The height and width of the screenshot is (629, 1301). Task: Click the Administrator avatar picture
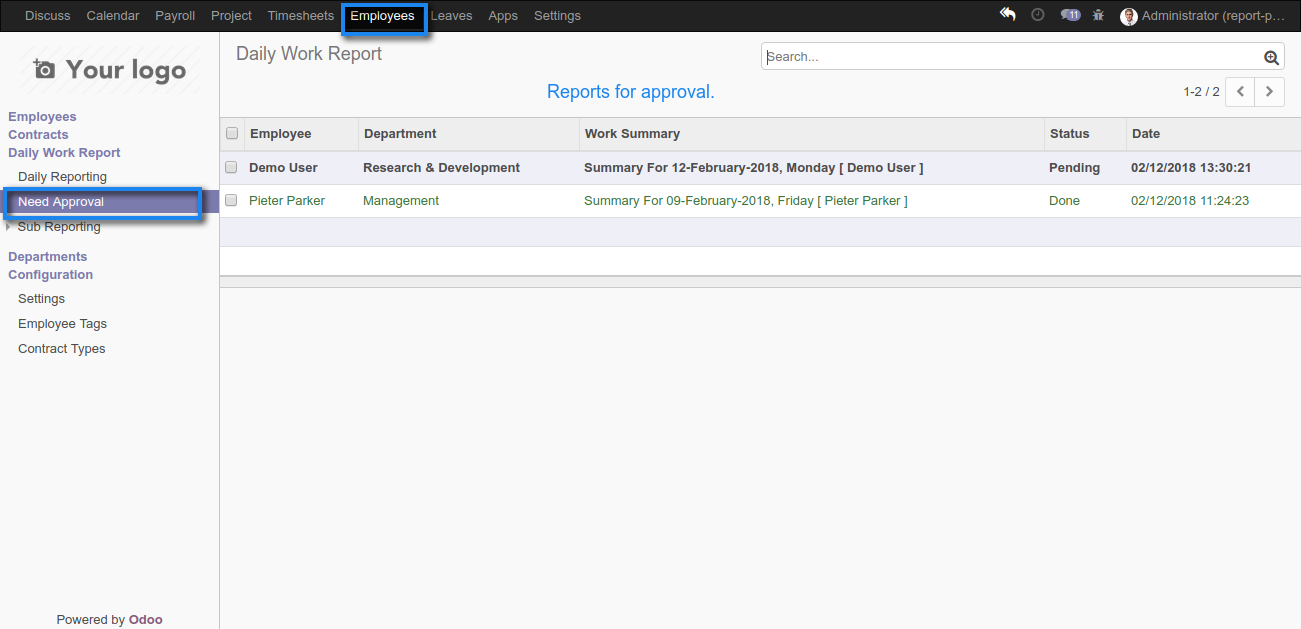1129,16
